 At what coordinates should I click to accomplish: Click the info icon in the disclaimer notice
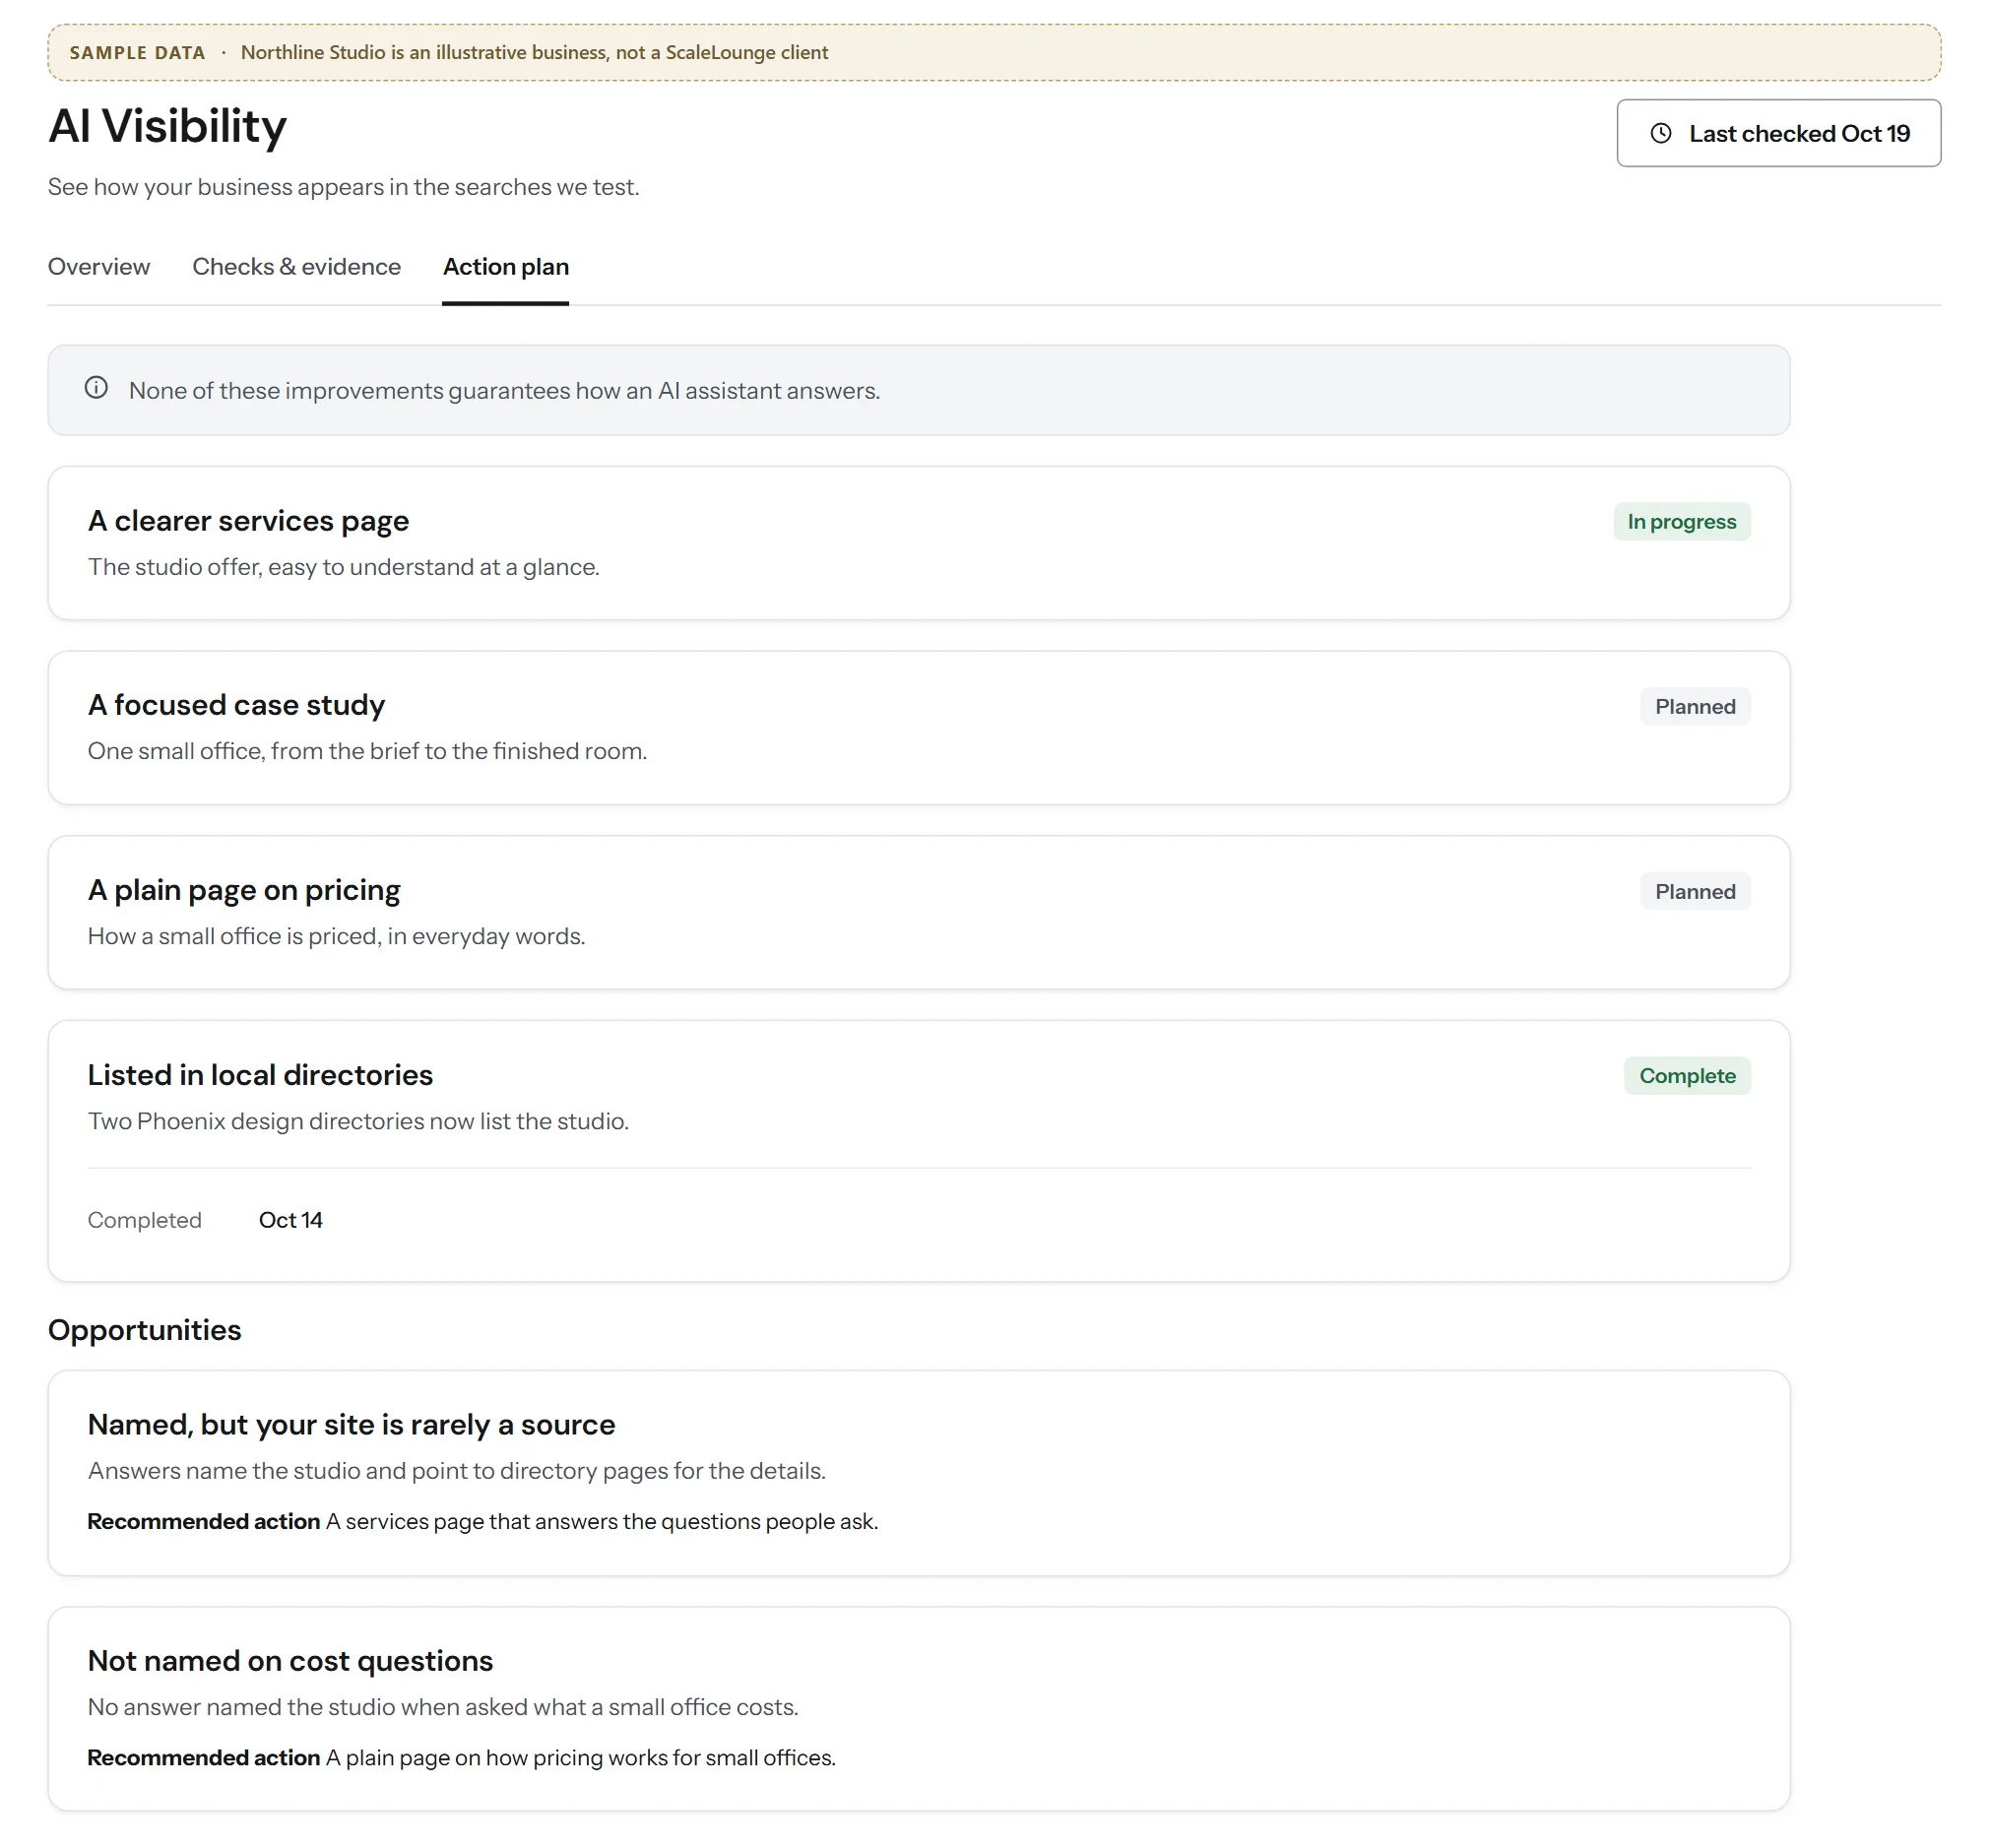(96, 388)
